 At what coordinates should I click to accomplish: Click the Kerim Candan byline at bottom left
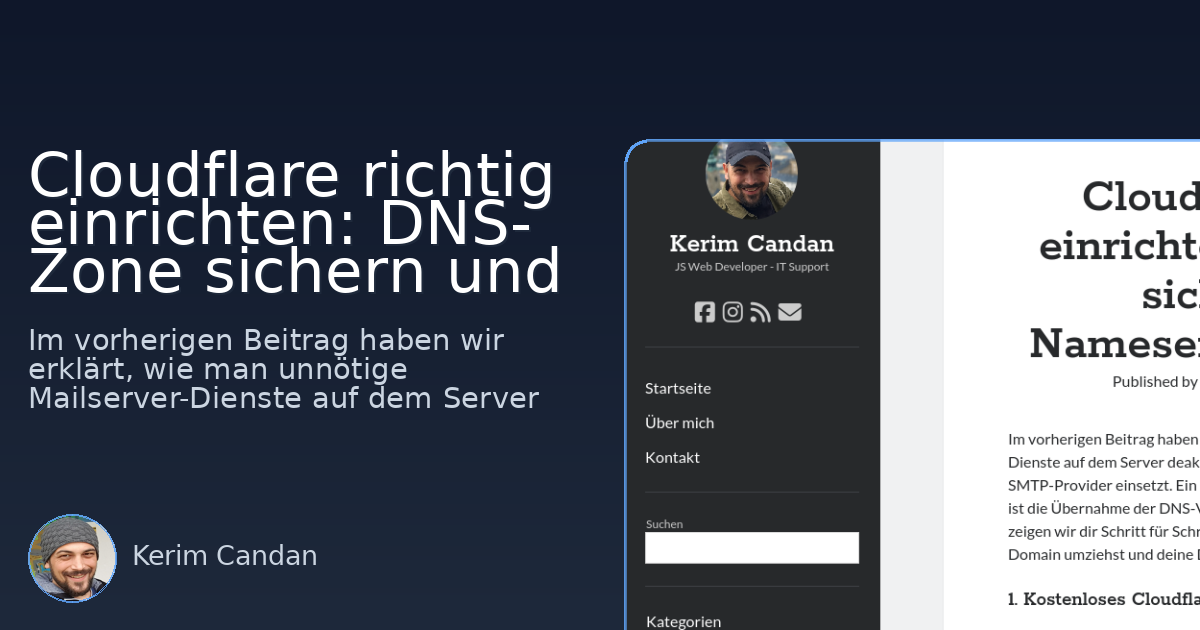click(224, 555)
